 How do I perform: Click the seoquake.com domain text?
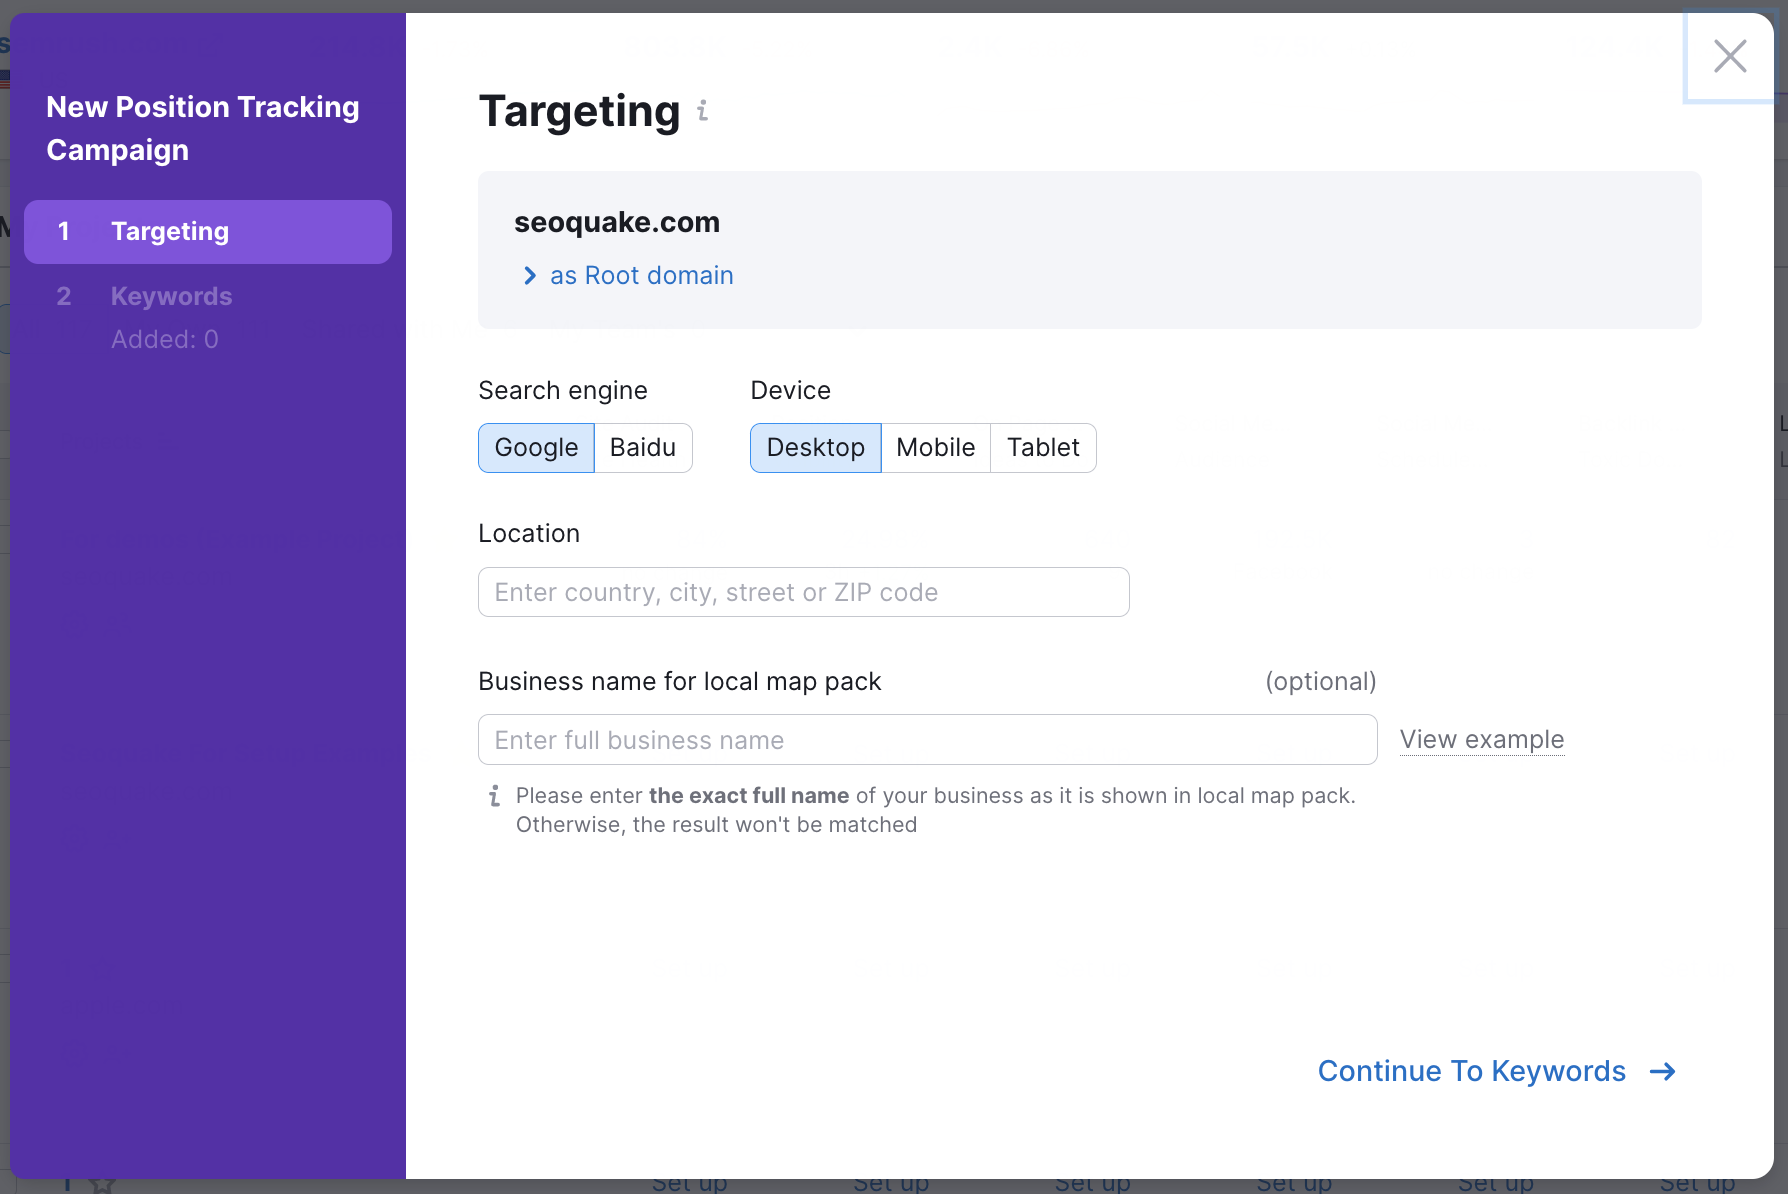(x=617, y=222)
